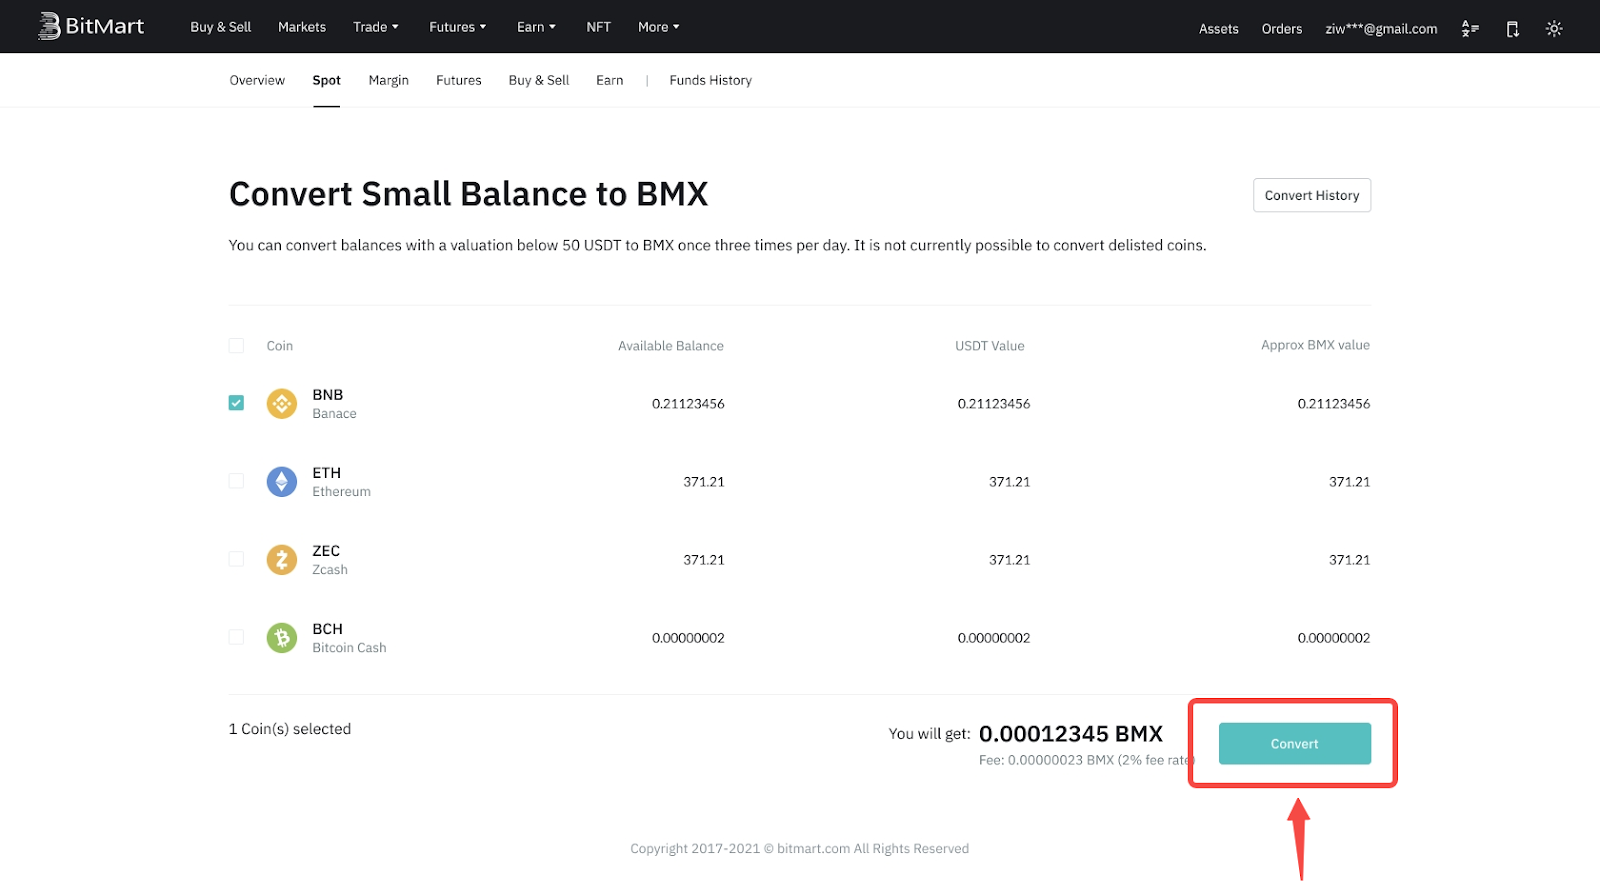Open the app download icon
The height and width of the screenshot is (895, 1600).
tap(1513, 29)
